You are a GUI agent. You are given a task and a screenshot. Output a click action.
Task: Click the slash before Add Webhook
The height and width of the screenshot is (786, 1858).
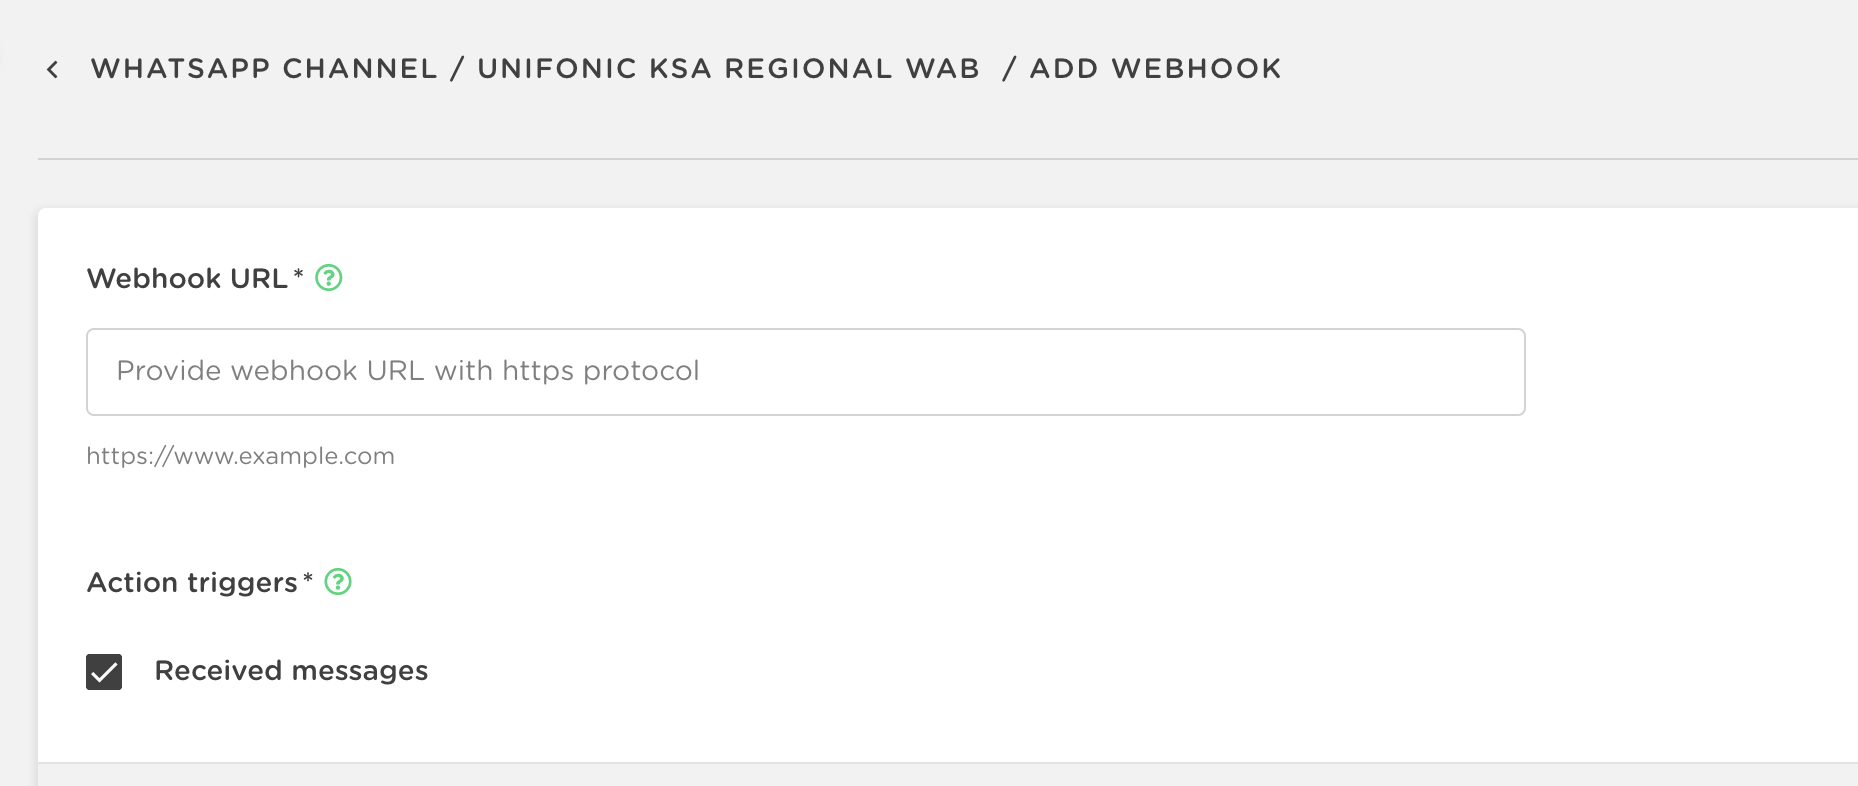[1009, 69]
